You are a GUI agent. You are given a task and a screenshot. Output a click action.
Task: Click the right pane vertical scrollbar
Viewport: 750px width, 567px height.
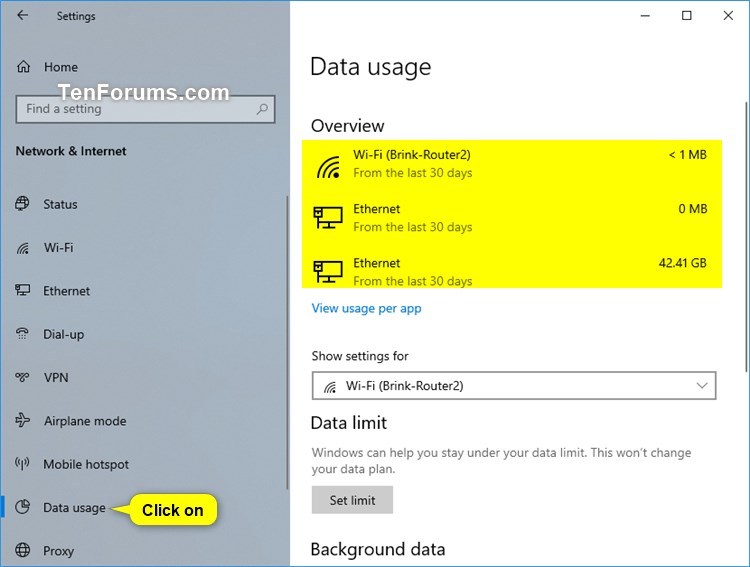tap(746, 237)
